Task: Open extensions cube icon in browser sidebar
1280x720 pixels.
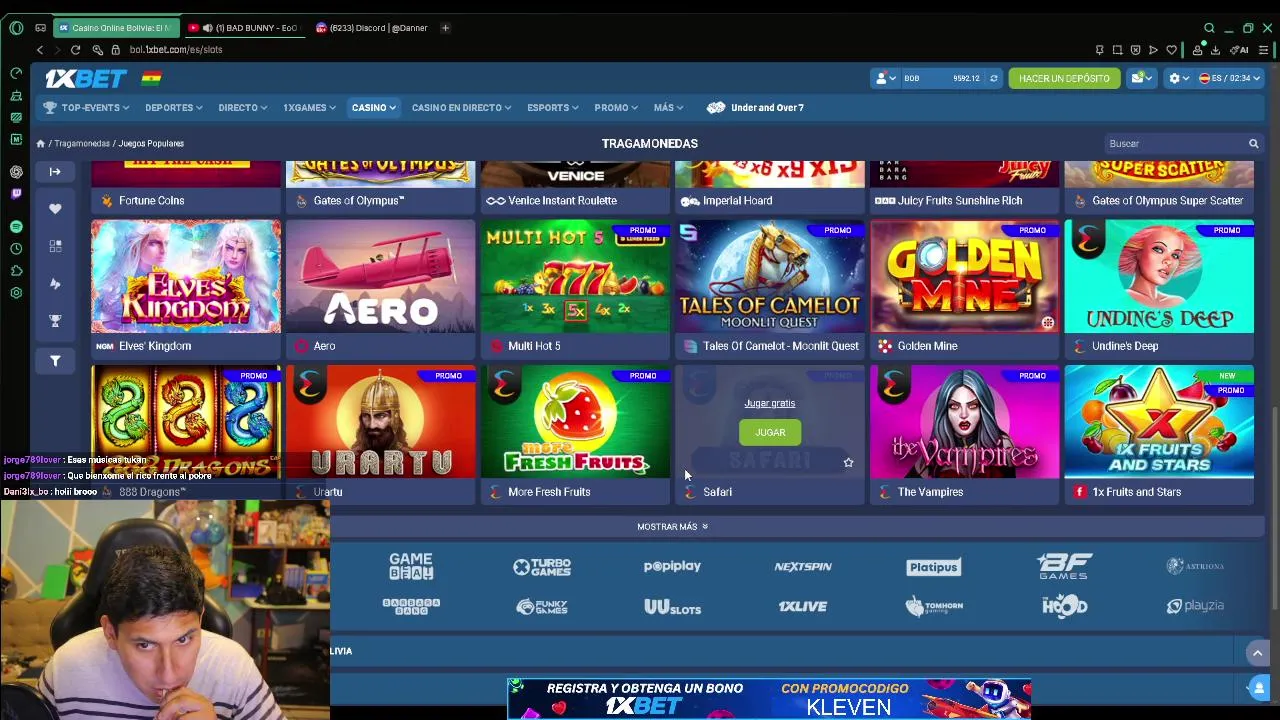Action: 16,271
